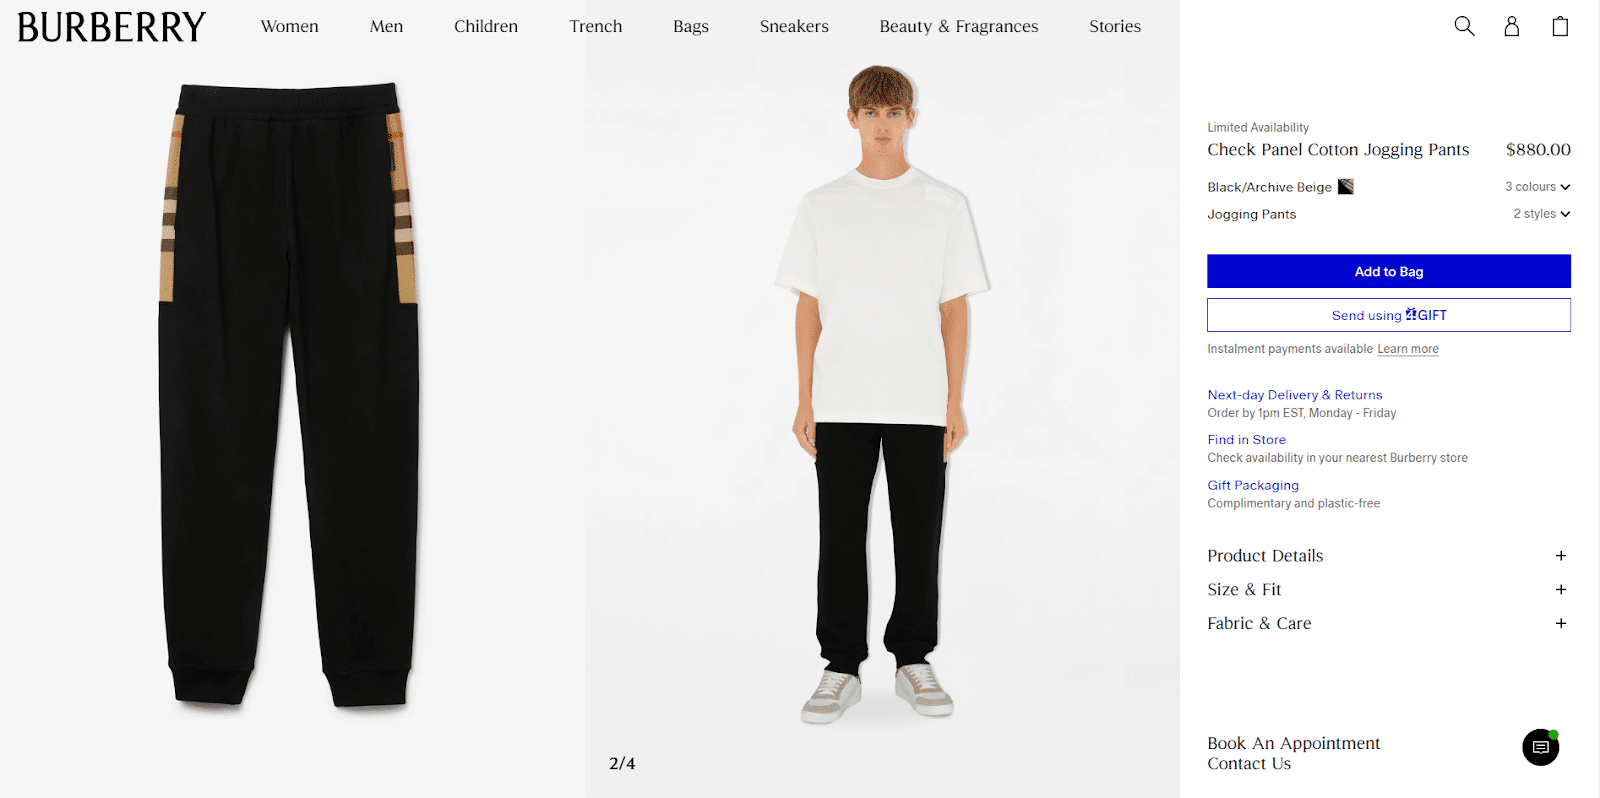1600x798 pixels.
Task: Open the Sneakers menu item
Action: tap(794, 26)
